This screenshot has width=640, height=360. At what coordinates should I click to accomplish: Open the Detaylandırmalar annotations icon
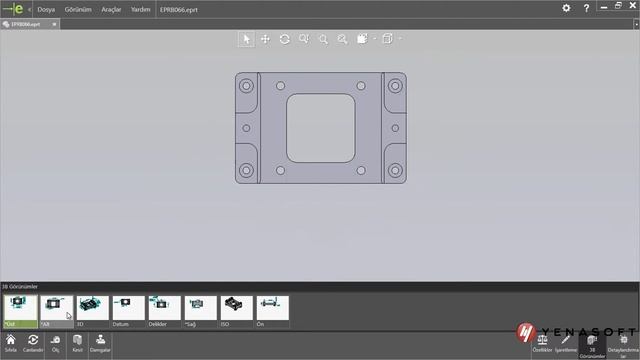tap(623, 347)
